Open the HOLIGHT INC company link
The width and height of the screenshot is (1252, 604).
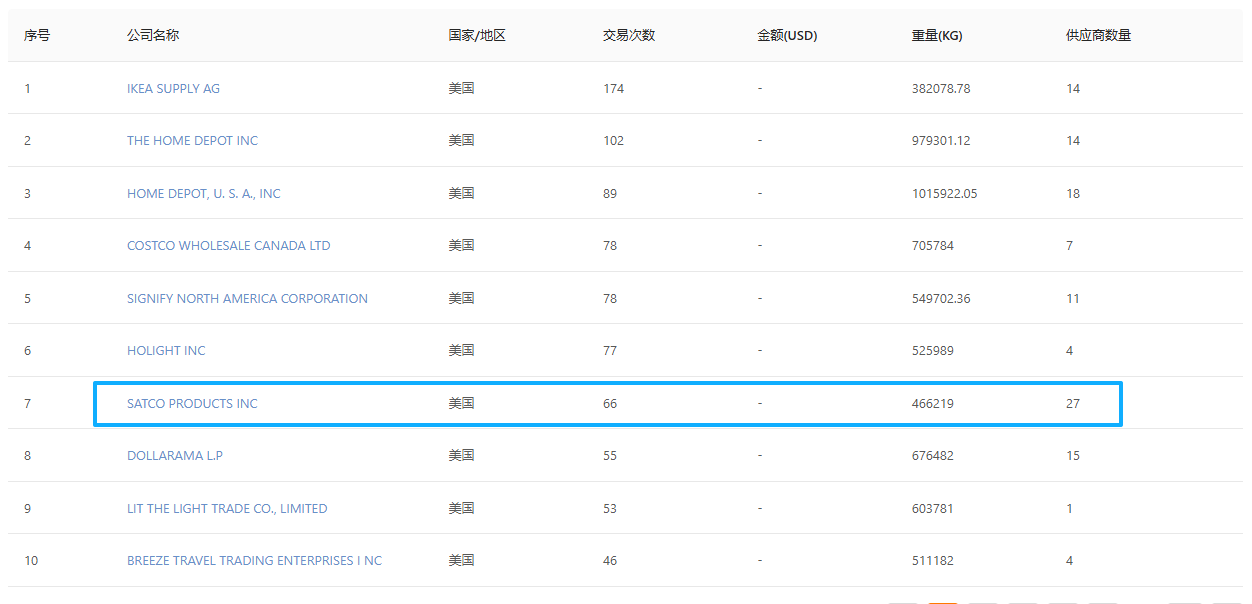click(x=166, y=351)
